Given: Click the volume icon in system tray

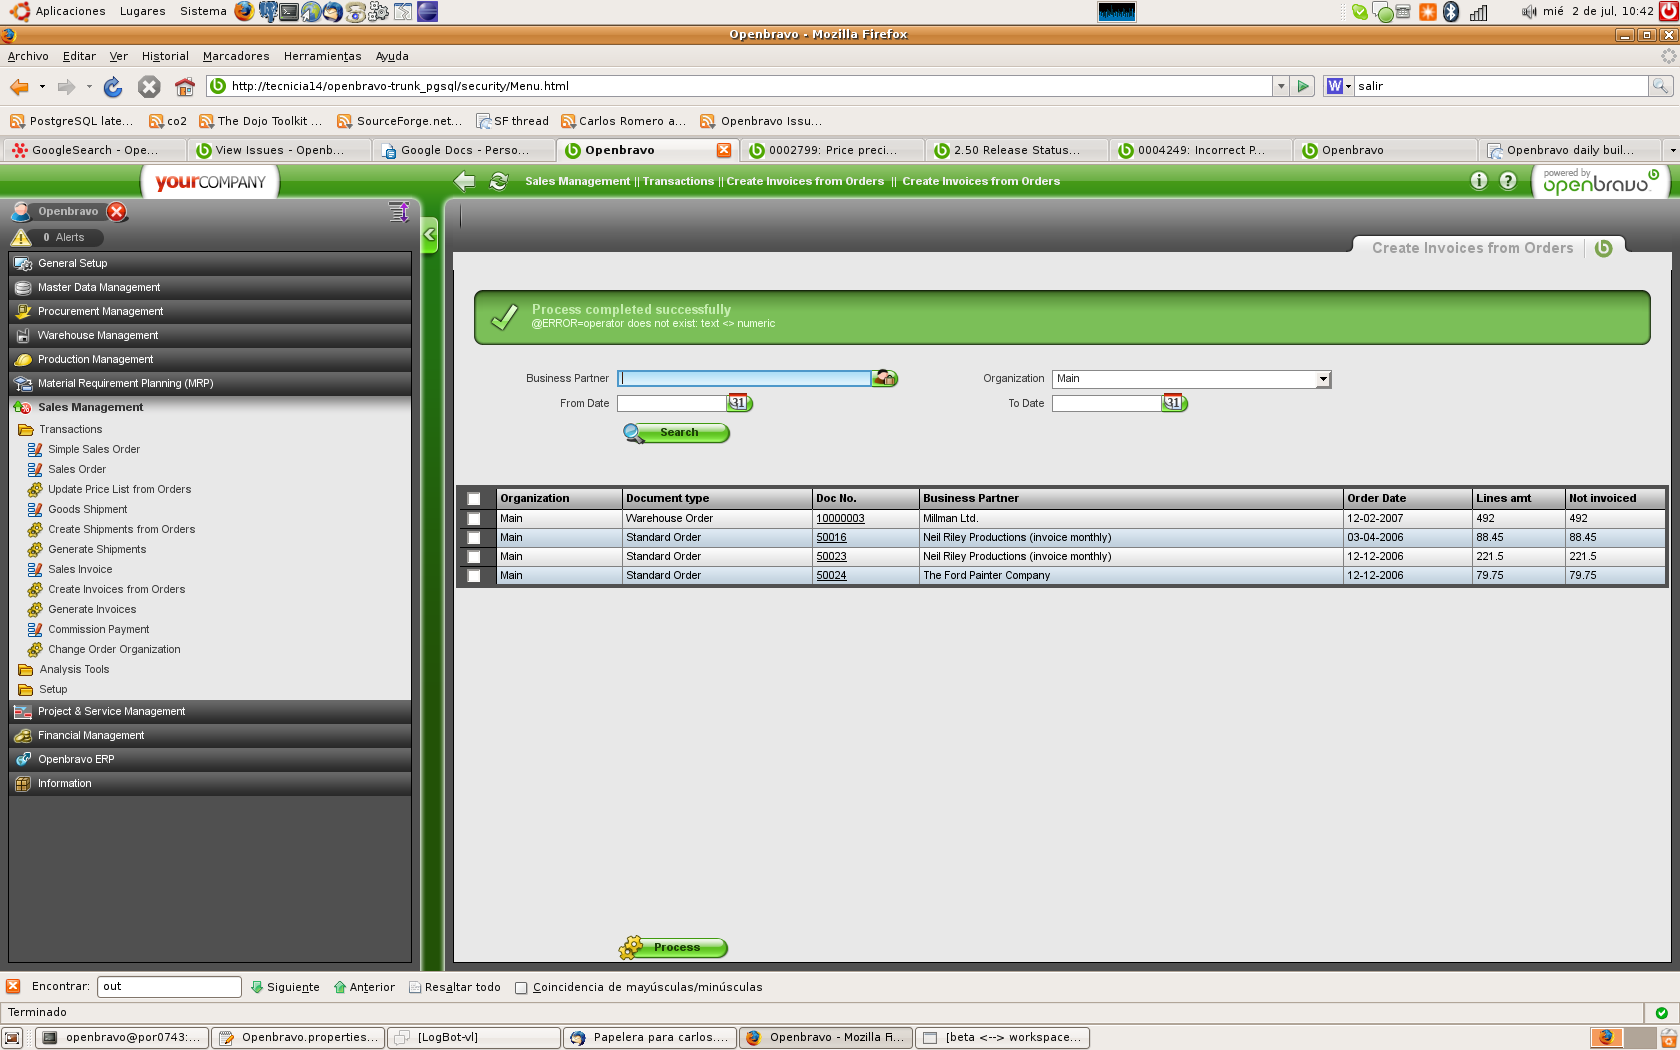Looking at the screenshot, I should pyautogui.click(x=1529, y=12).
